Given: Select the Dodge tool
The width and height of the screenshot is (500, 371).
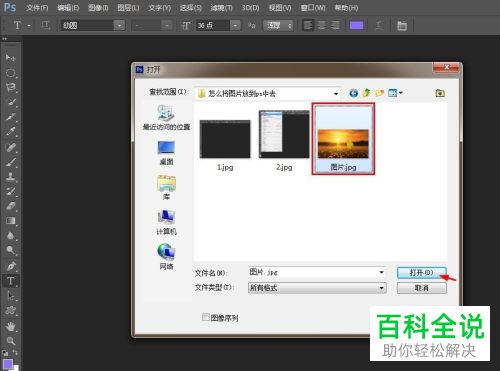Looking at the screenshot, I should click(10, 250).
